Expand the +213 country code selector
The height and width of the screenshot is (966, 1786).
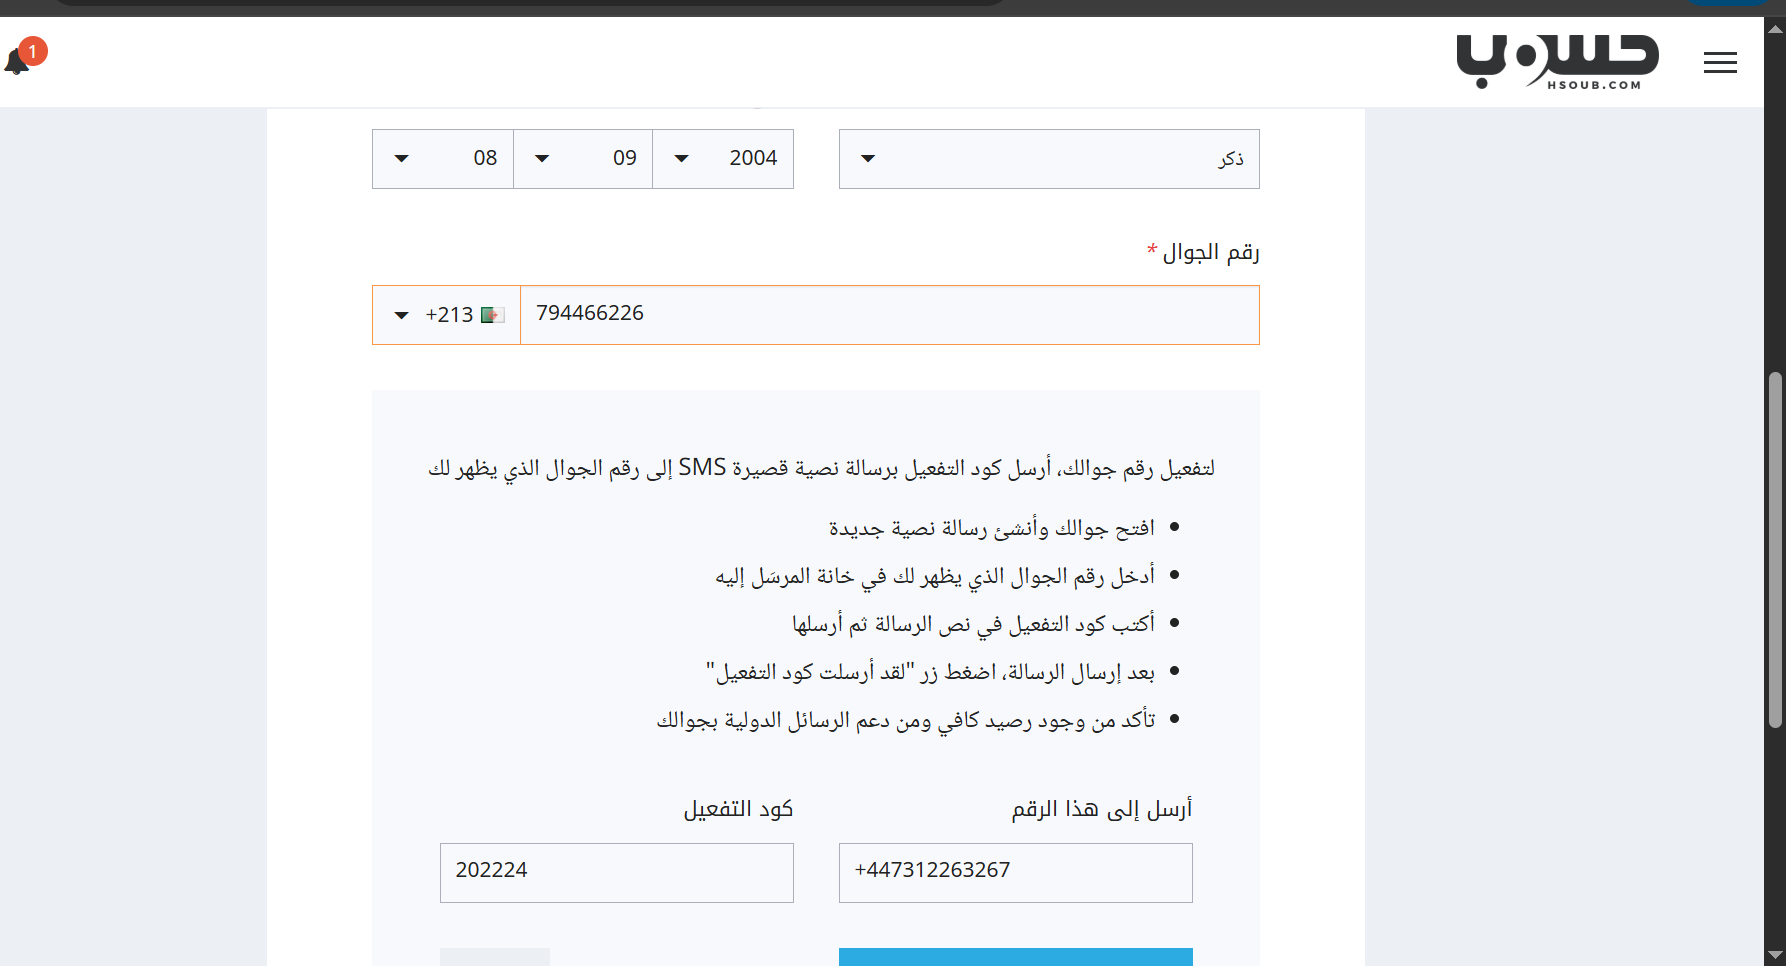(446, 315)
